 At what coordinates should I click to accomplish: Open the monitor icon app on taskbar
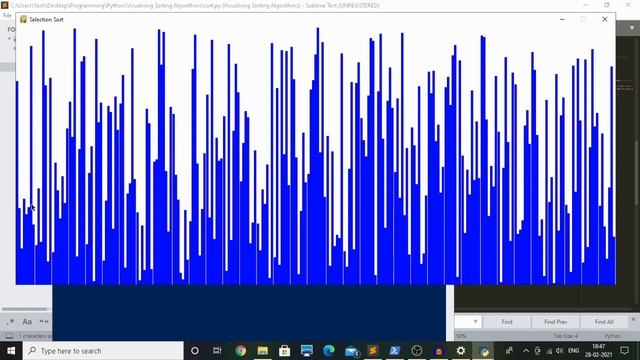pyautogui.click(x=307, y=351)
